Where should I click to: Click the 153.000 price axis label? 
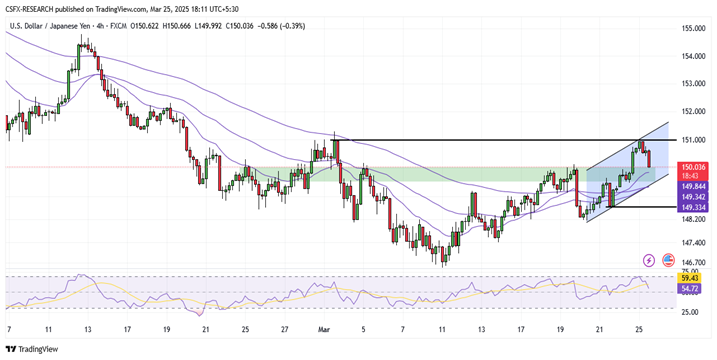[x=693, y=84]
